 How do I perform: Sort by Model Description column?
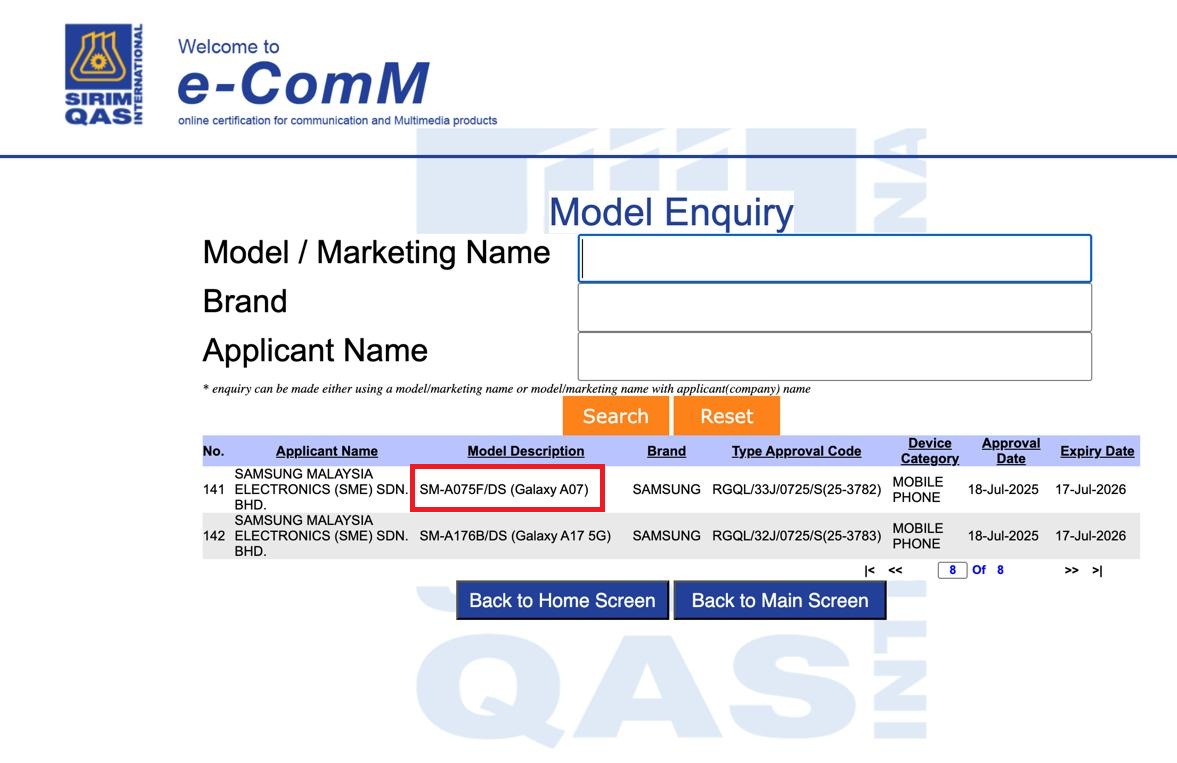pyautogui.click(x=525, y=451)
